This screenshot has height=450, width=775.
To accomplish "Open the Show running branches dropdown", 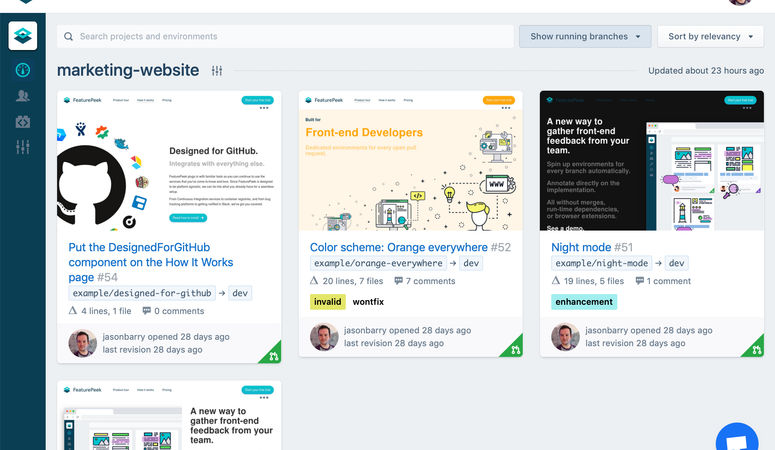I will coord(585,37).
